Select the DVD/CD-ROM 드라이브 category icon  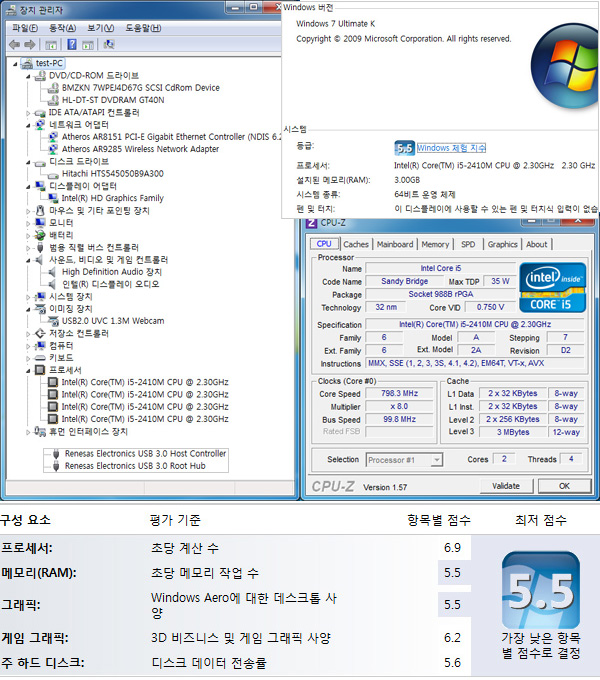point(40,75)
